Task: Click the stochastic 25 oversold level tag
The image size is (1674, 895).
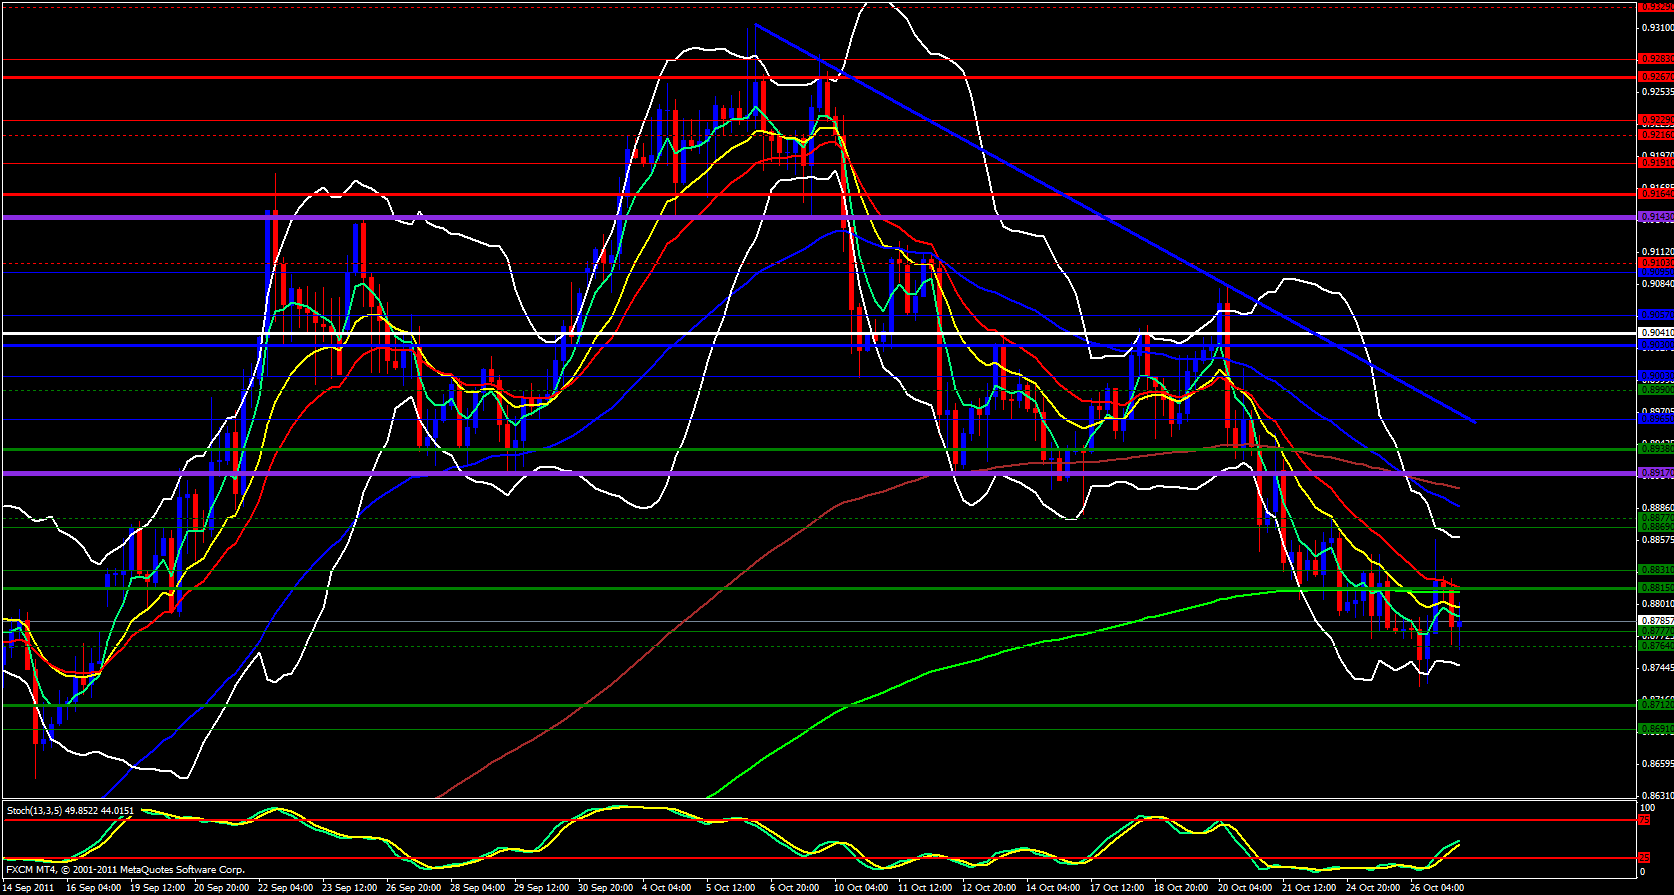Action: click(x=1643, y=858)
